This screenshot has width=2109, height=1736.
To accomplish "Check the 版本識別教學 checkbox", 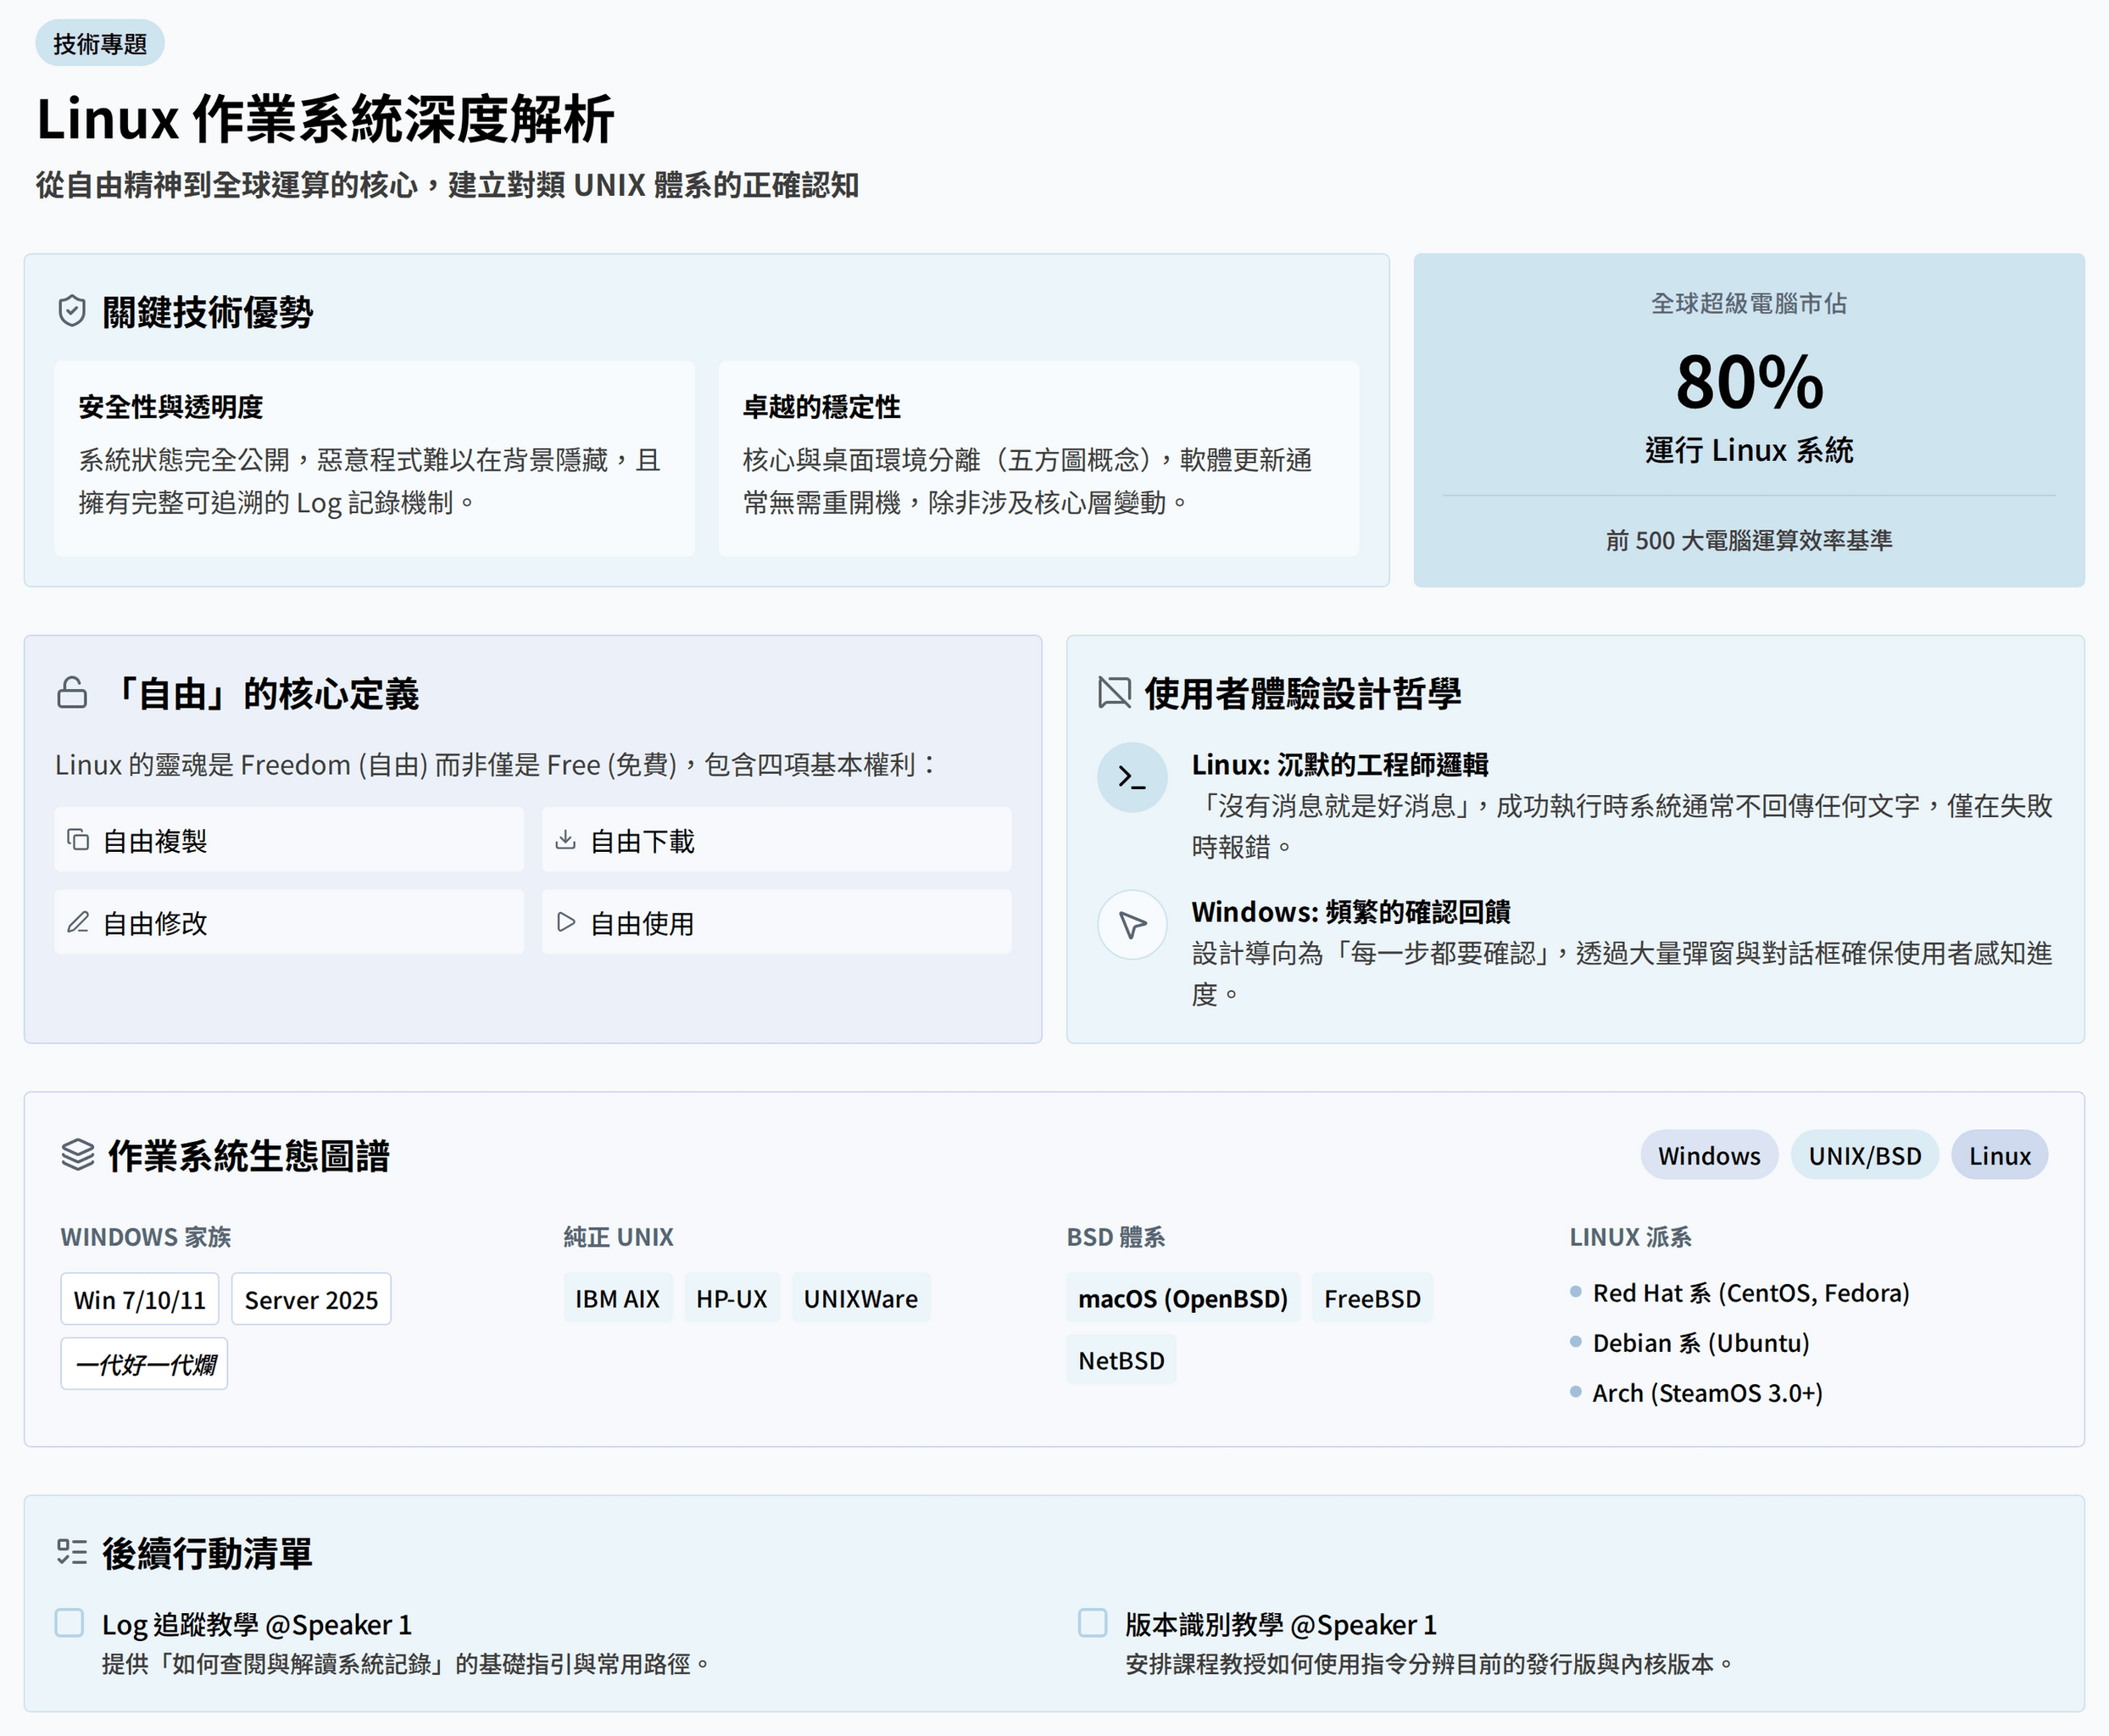I will click(1092, 1622).
